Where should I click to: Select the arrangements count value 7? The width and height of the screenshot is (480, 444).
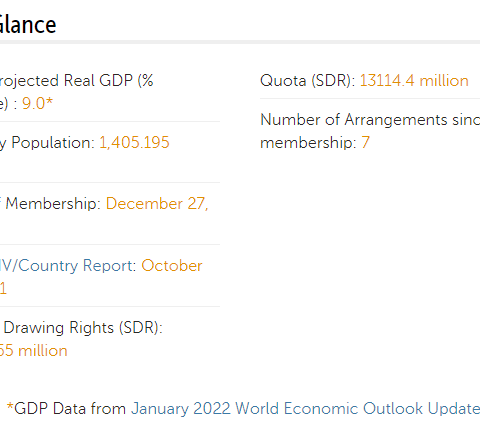pyautogui.click(x=366, y=143)
